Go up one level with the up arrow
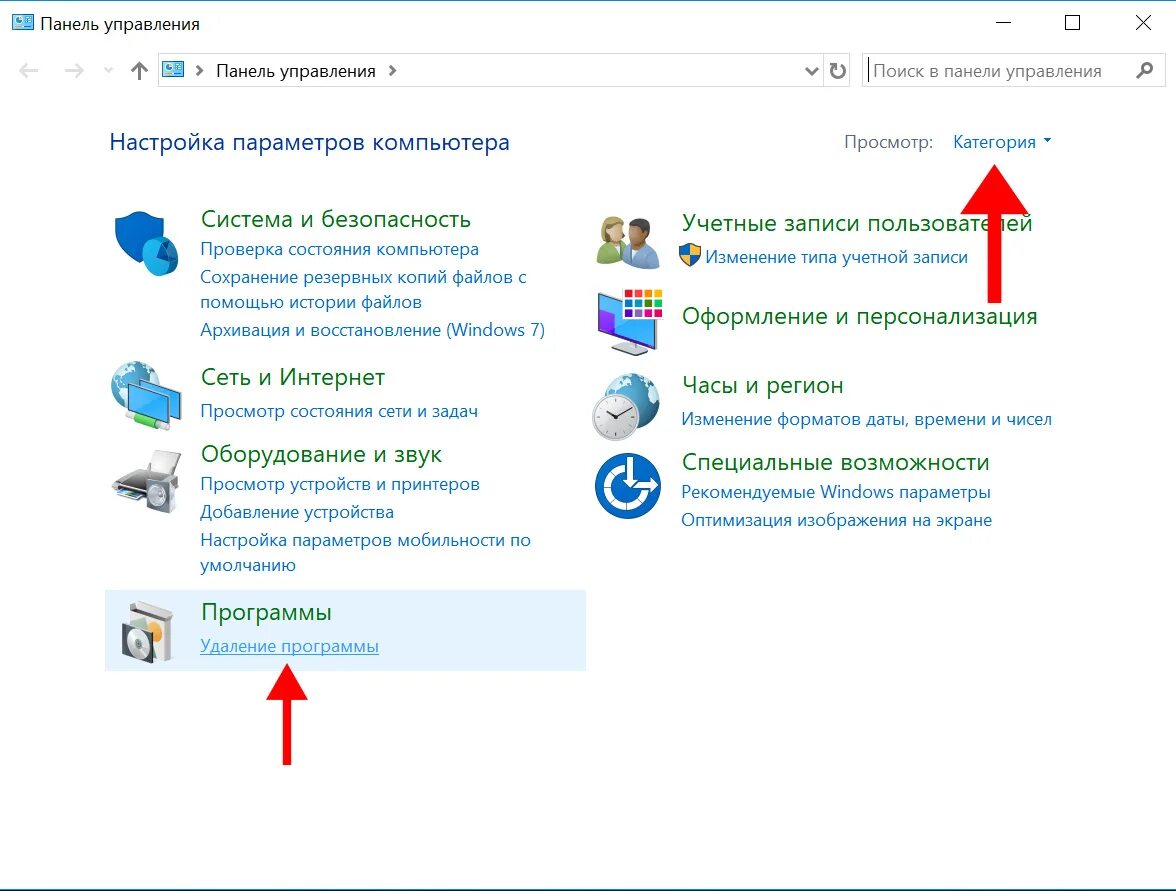This screenshot has height=891, width=1176. 139,70
